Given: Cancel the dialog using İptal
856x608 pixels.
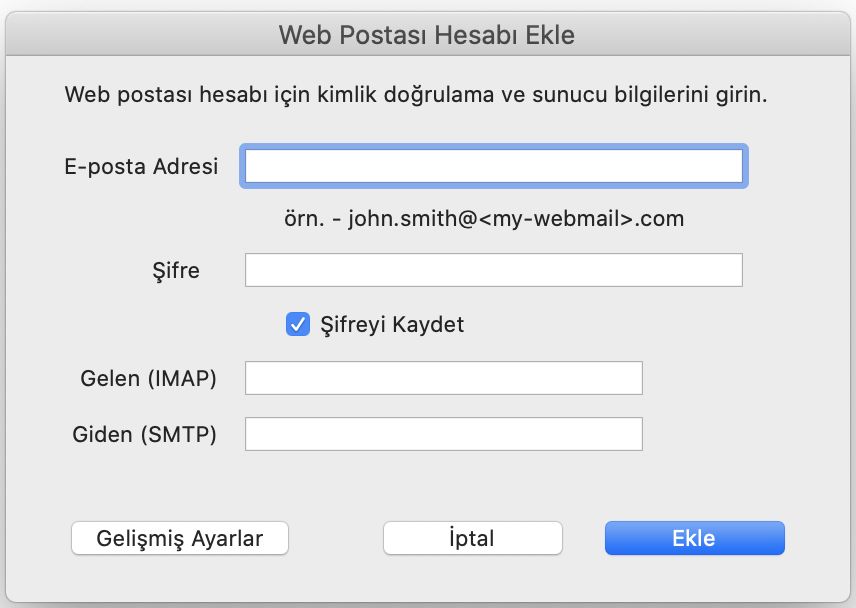Looking at the screenshot, I should point(472,538).
